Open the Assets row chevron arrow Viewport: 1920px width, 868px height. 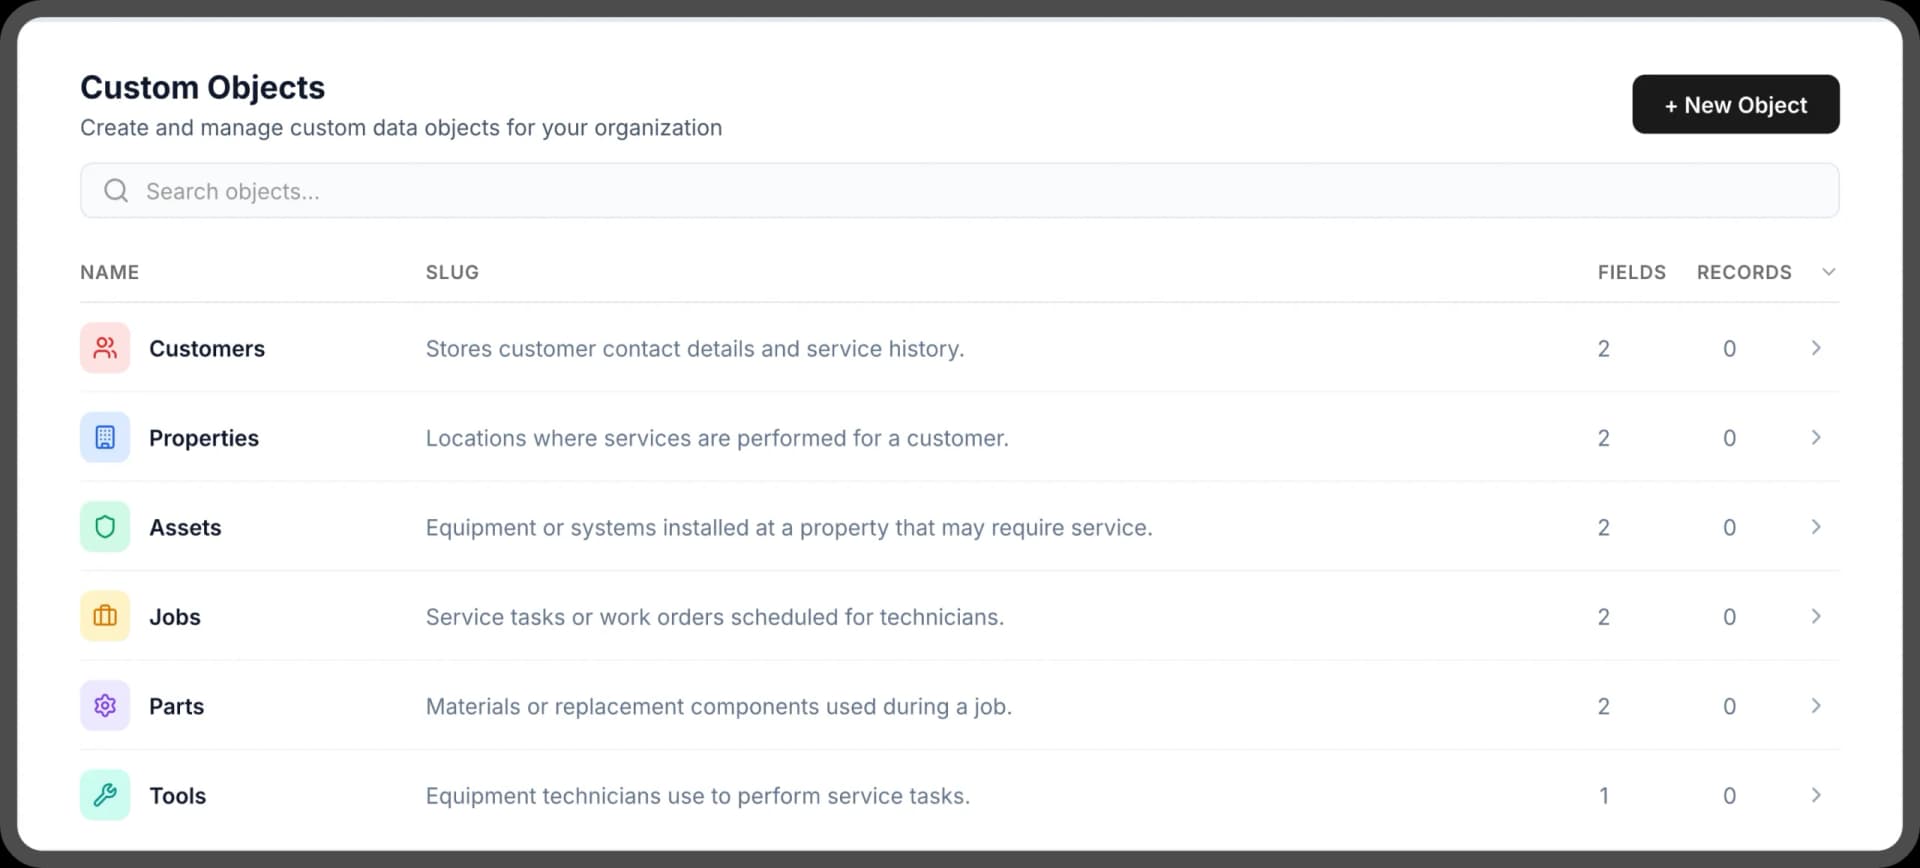click(1816, 527)
